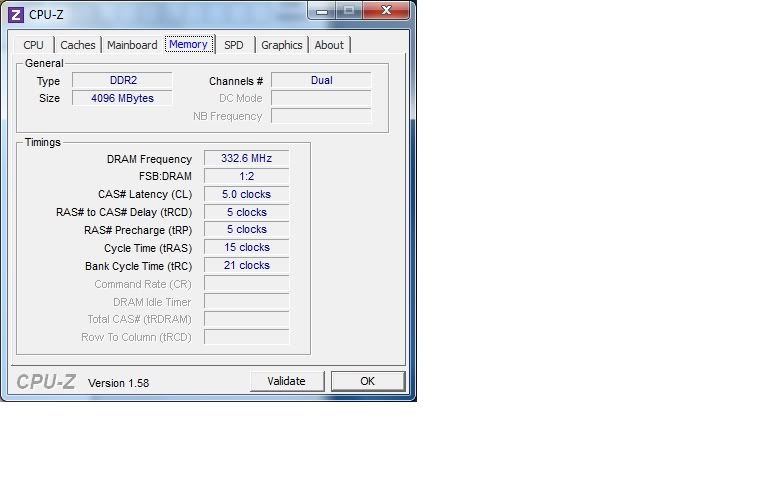Viewport: 768px width, 480px height.
Task: Click the empty Command Rate (CR) field
Action: 246,283
